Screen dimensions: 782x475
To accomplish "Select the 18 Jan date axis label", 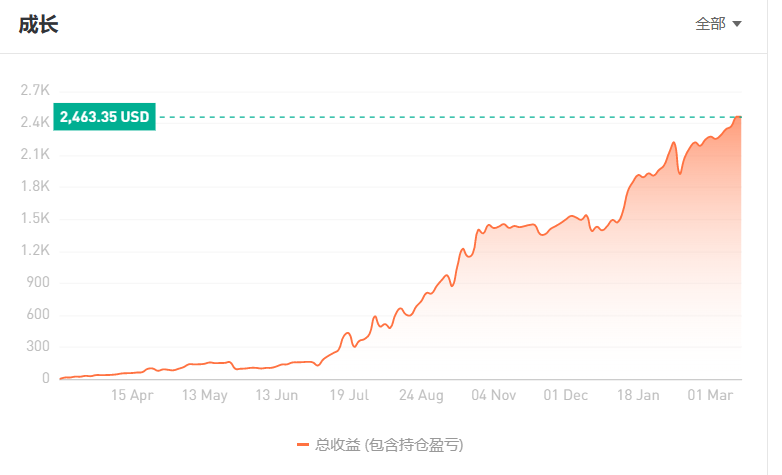I will click(x=638, y=395).
